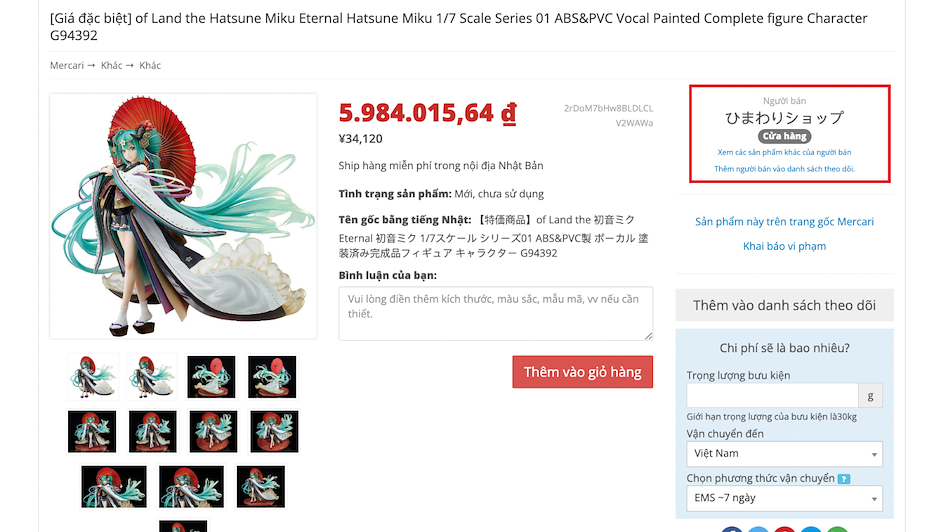Click the large main product image

point(183,216)
